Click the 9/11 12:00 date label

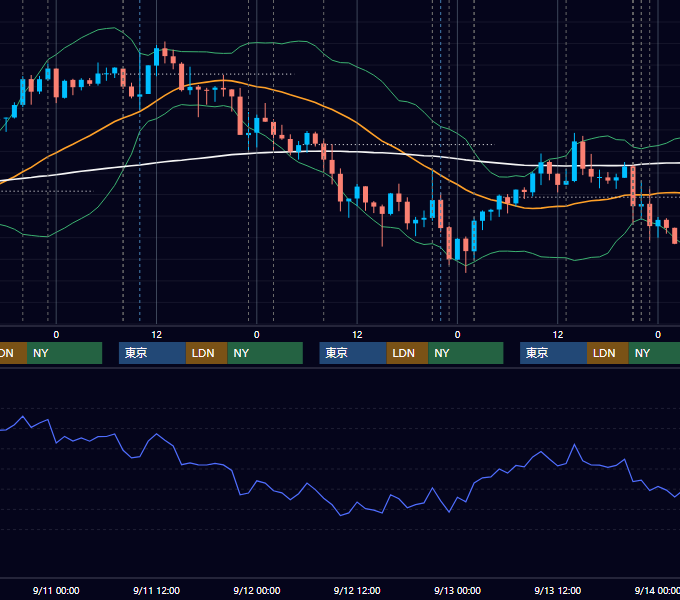tap(156, 590)
